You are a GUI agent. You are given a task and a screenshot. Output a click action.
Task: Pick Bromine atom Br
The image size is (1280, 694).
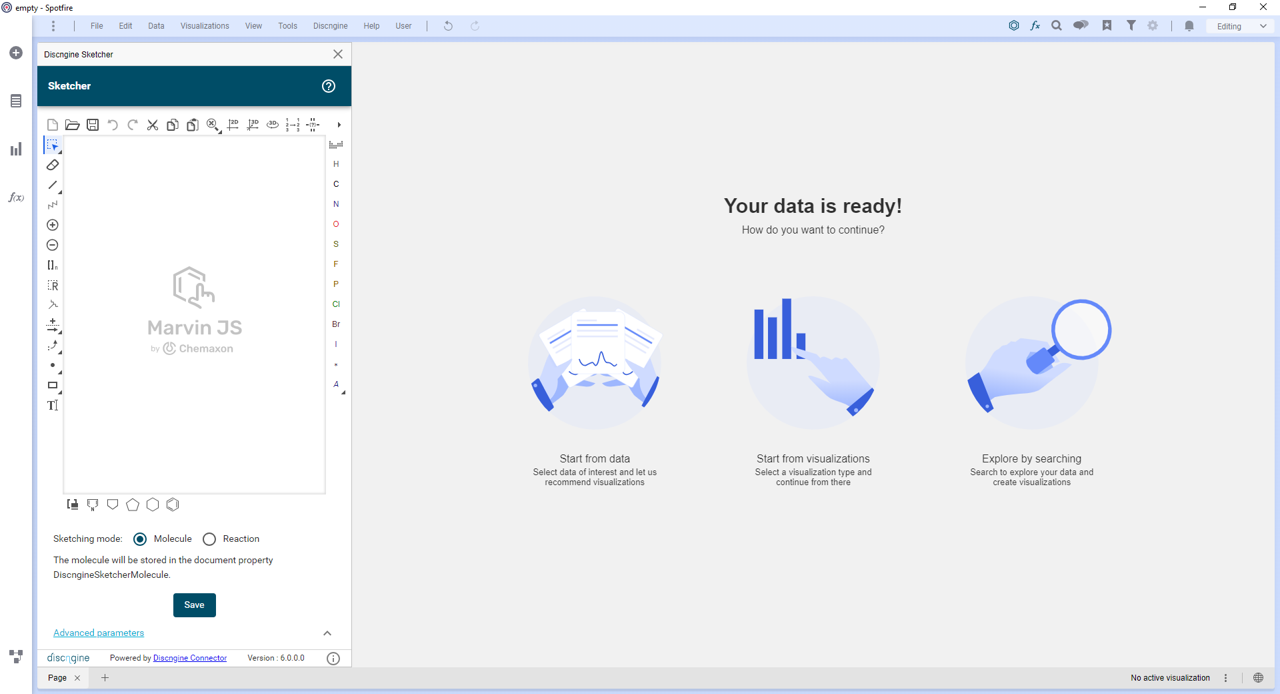coord(336,324)
